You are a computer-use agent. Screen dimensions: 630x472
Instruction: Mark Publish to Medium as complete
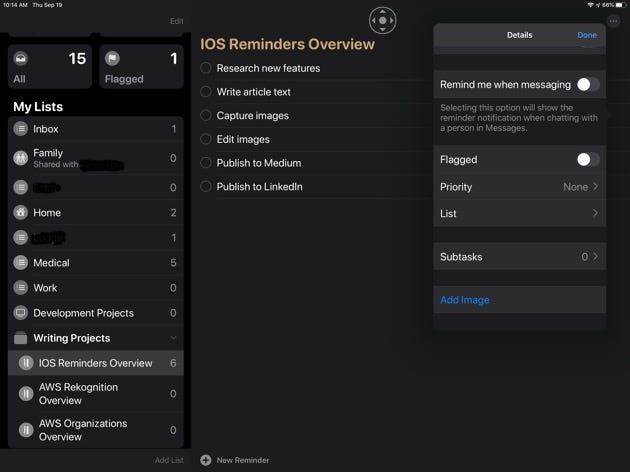206,163
